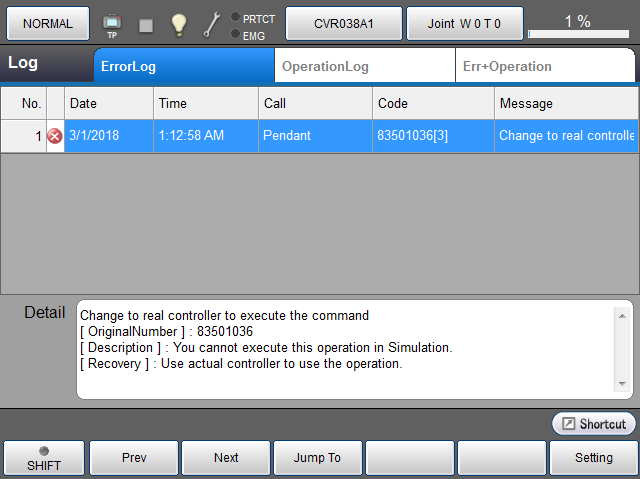Viewport: 640px width, 479px height.
Task: Select the ErrorLog tab
Action: 184,66
